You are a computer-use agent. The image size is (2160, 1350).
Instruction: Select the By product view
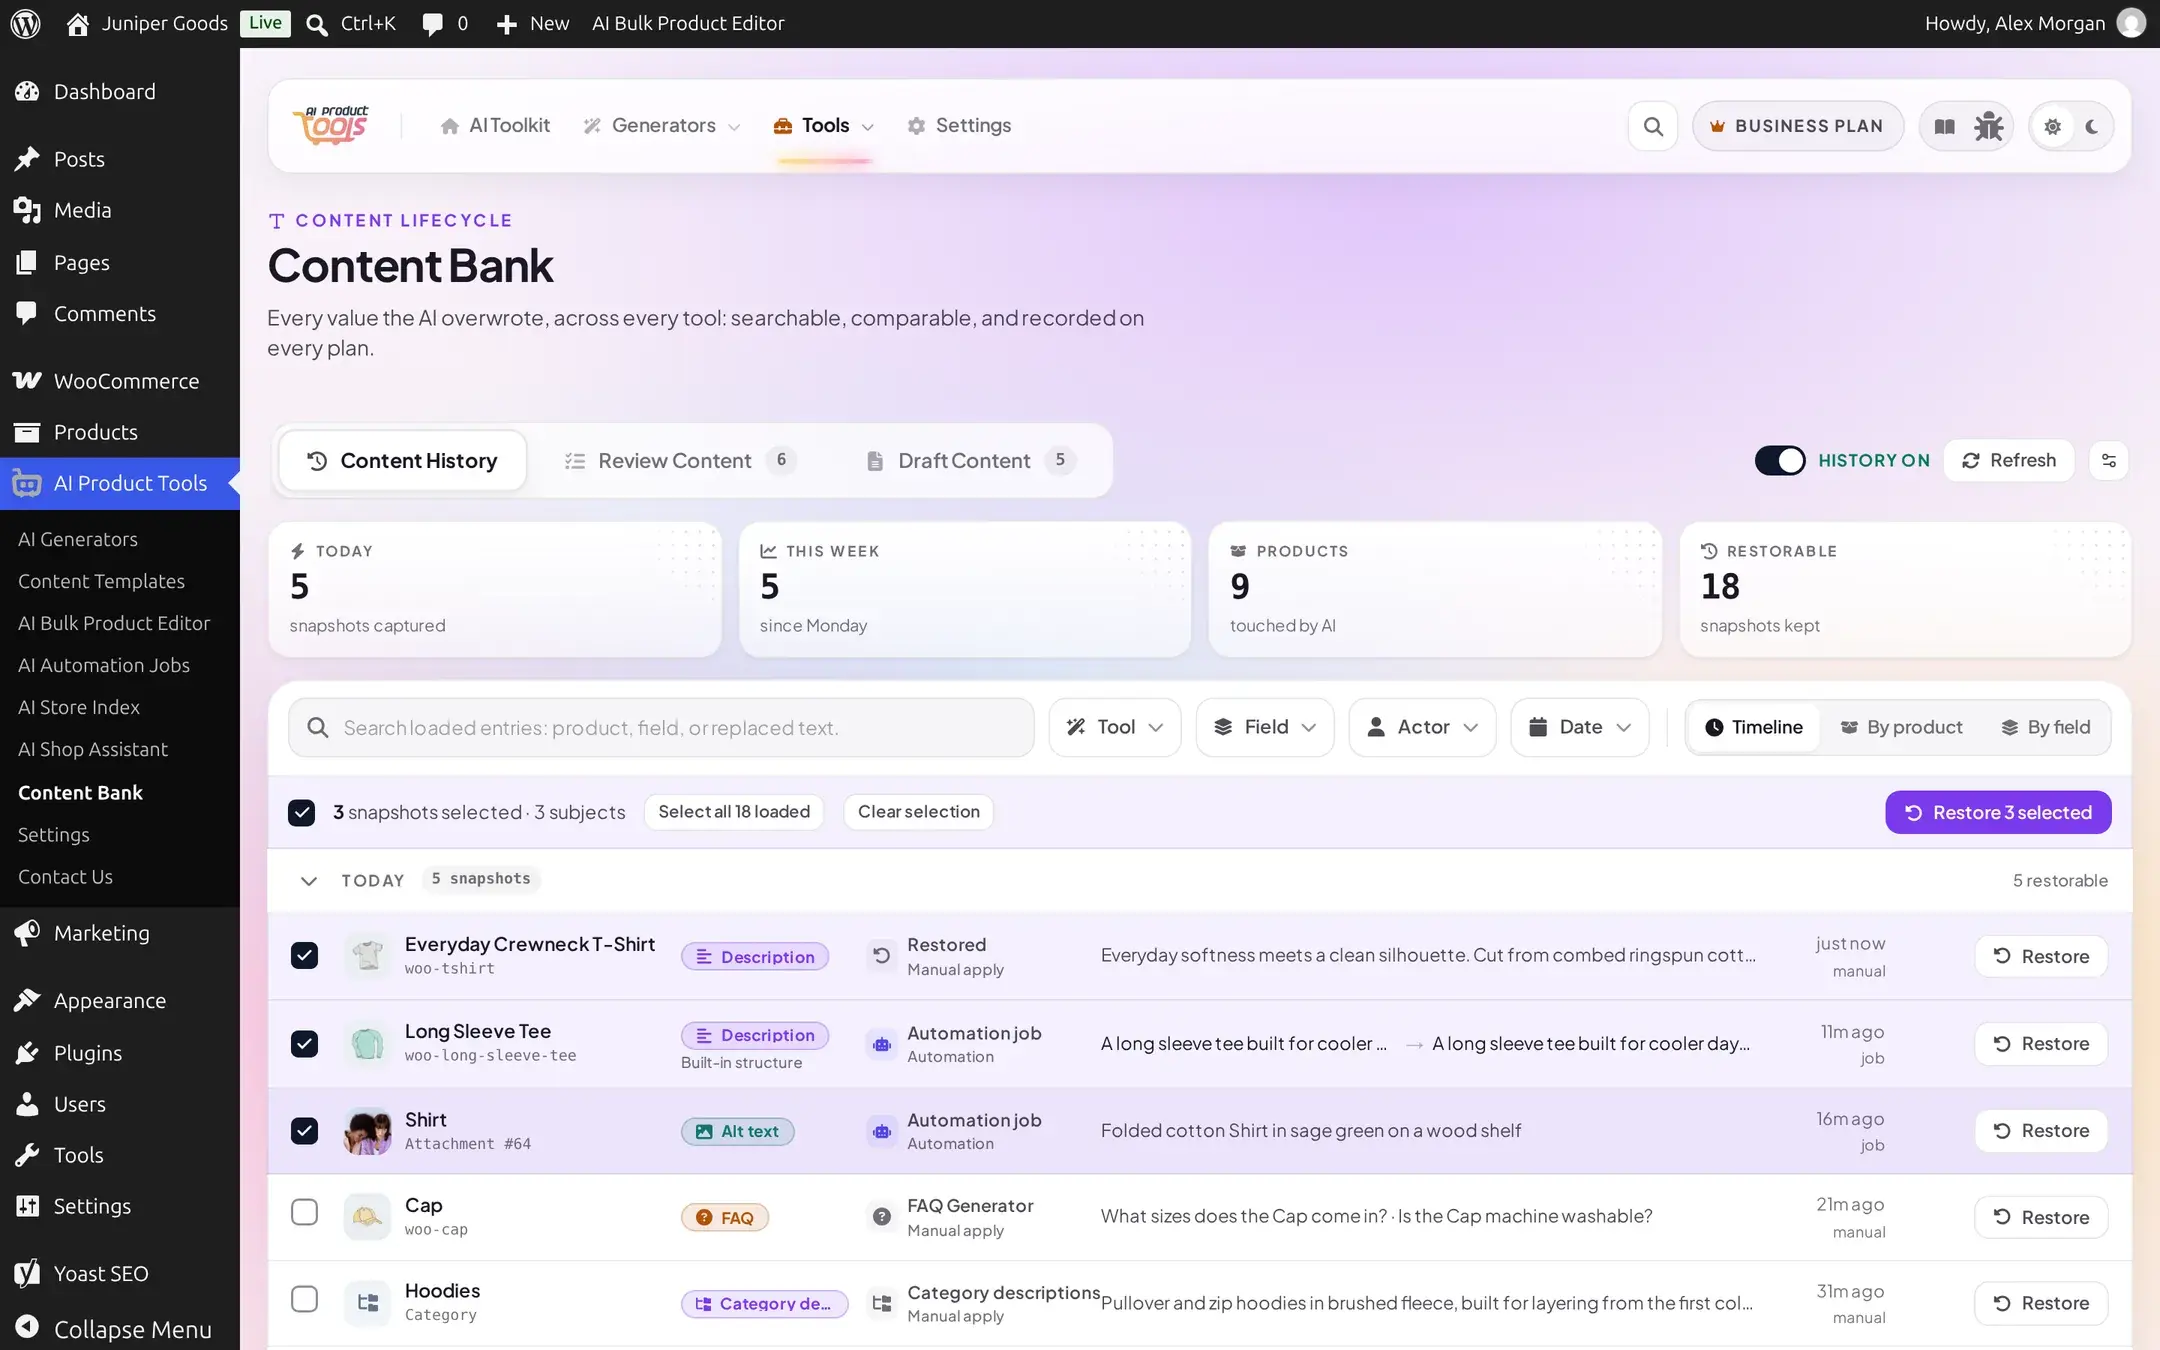1901,727
